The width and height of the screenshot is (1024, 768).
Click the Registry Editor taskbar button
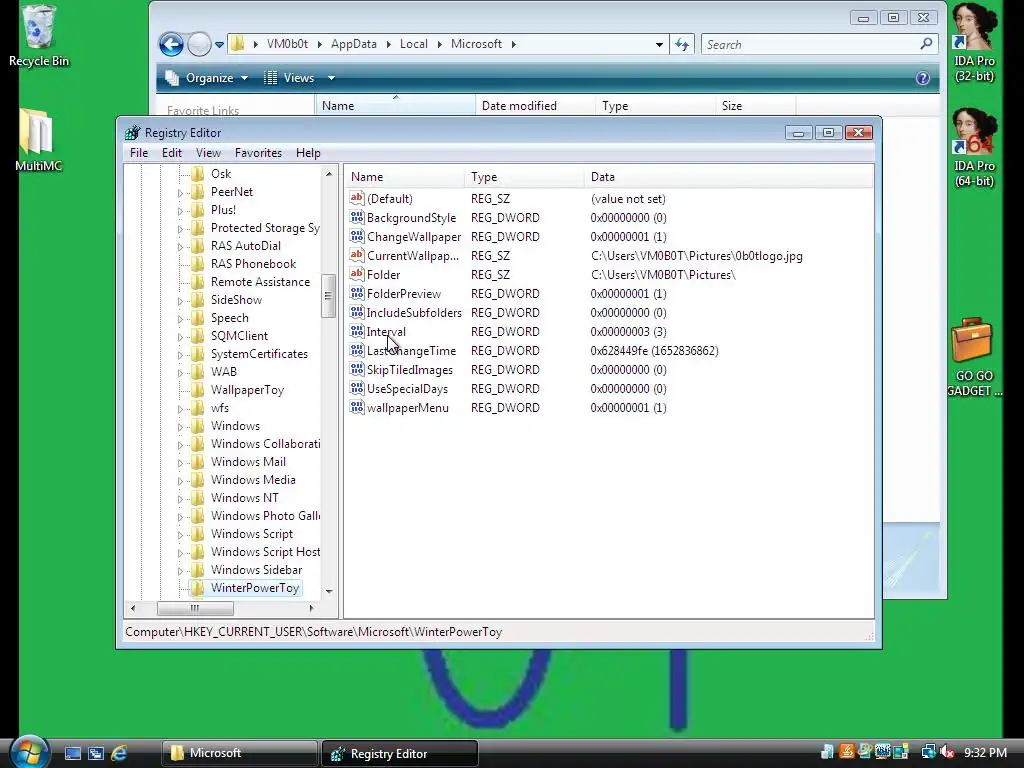400,753
